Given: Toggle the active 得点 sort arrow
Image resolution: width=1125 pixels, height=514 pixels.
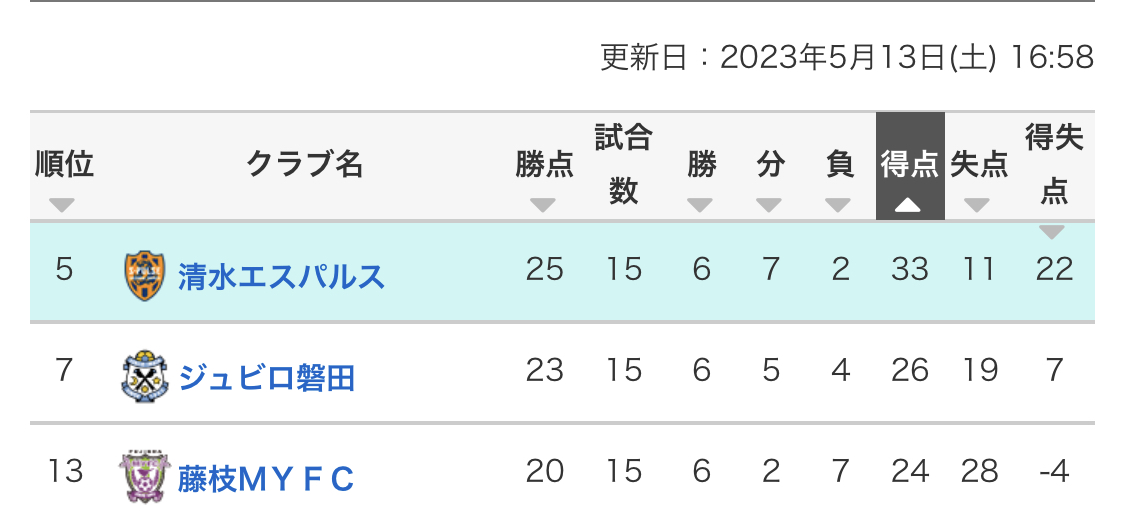Looking at the screenshot, I should pyautogui.click(x=908, y=206).
